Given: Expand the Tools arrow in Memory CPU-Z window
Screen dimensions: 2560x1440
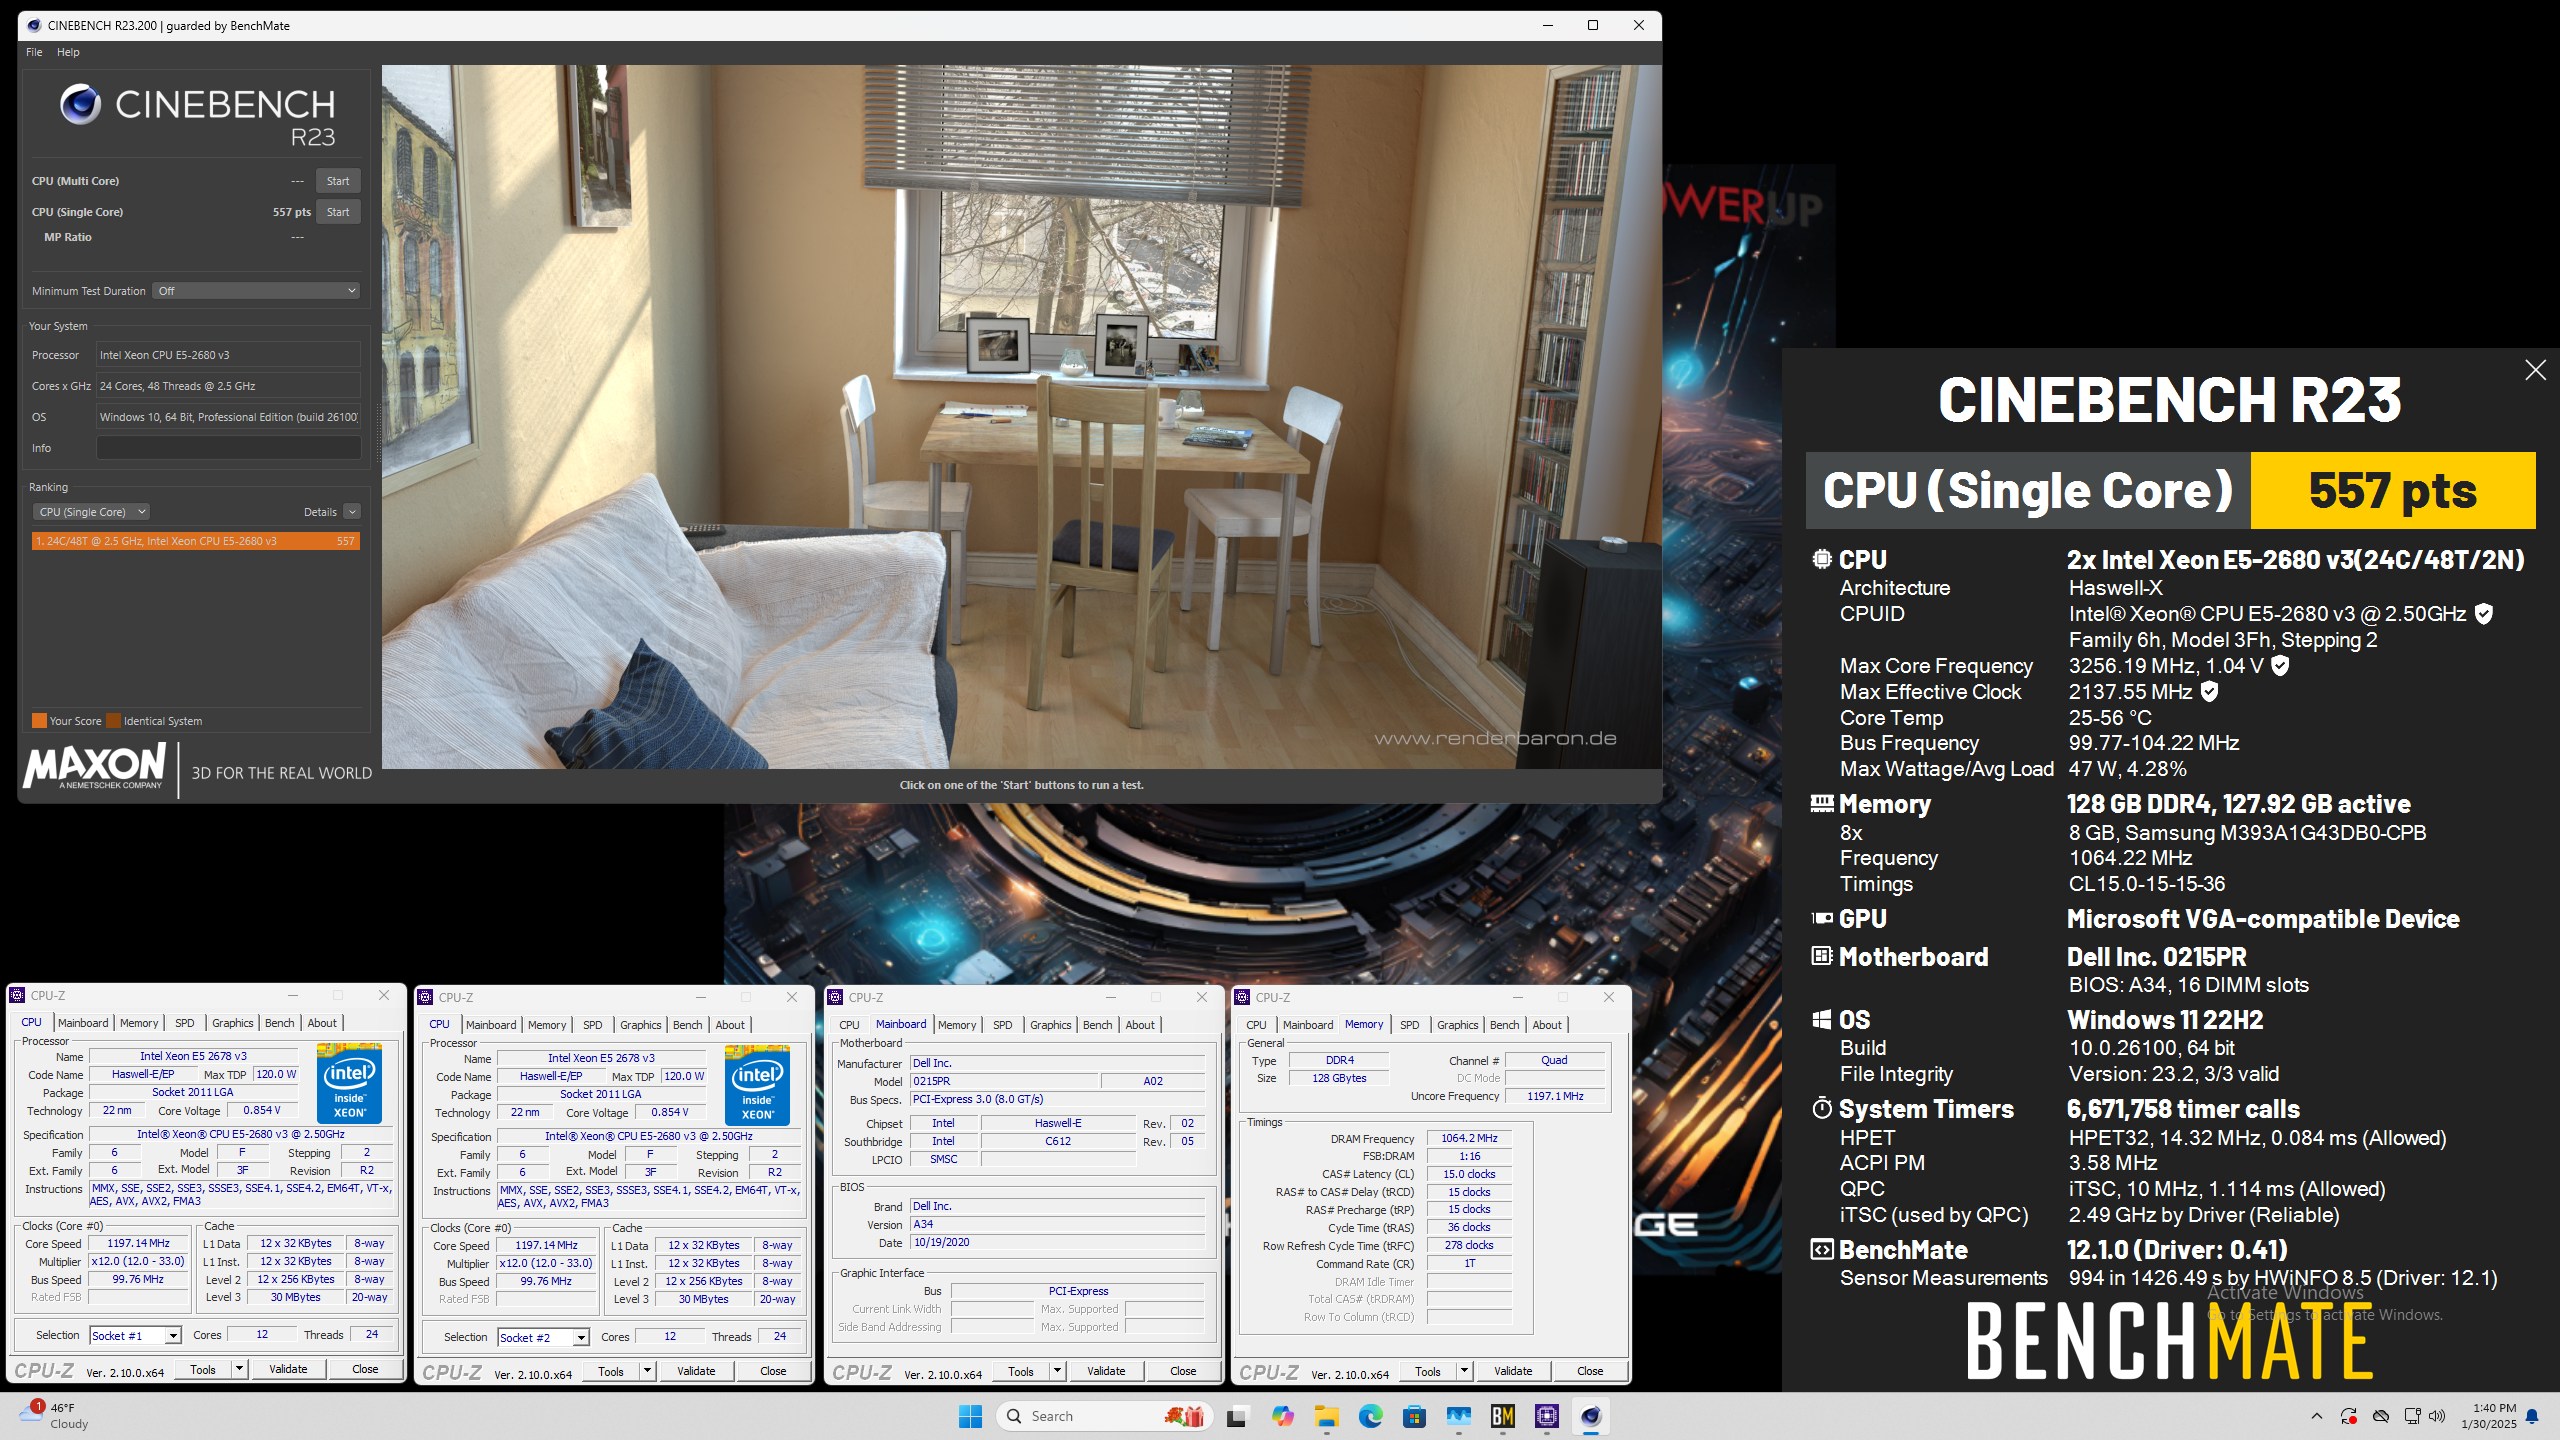Looking at the screenshot, I should pos(1464,1371).
